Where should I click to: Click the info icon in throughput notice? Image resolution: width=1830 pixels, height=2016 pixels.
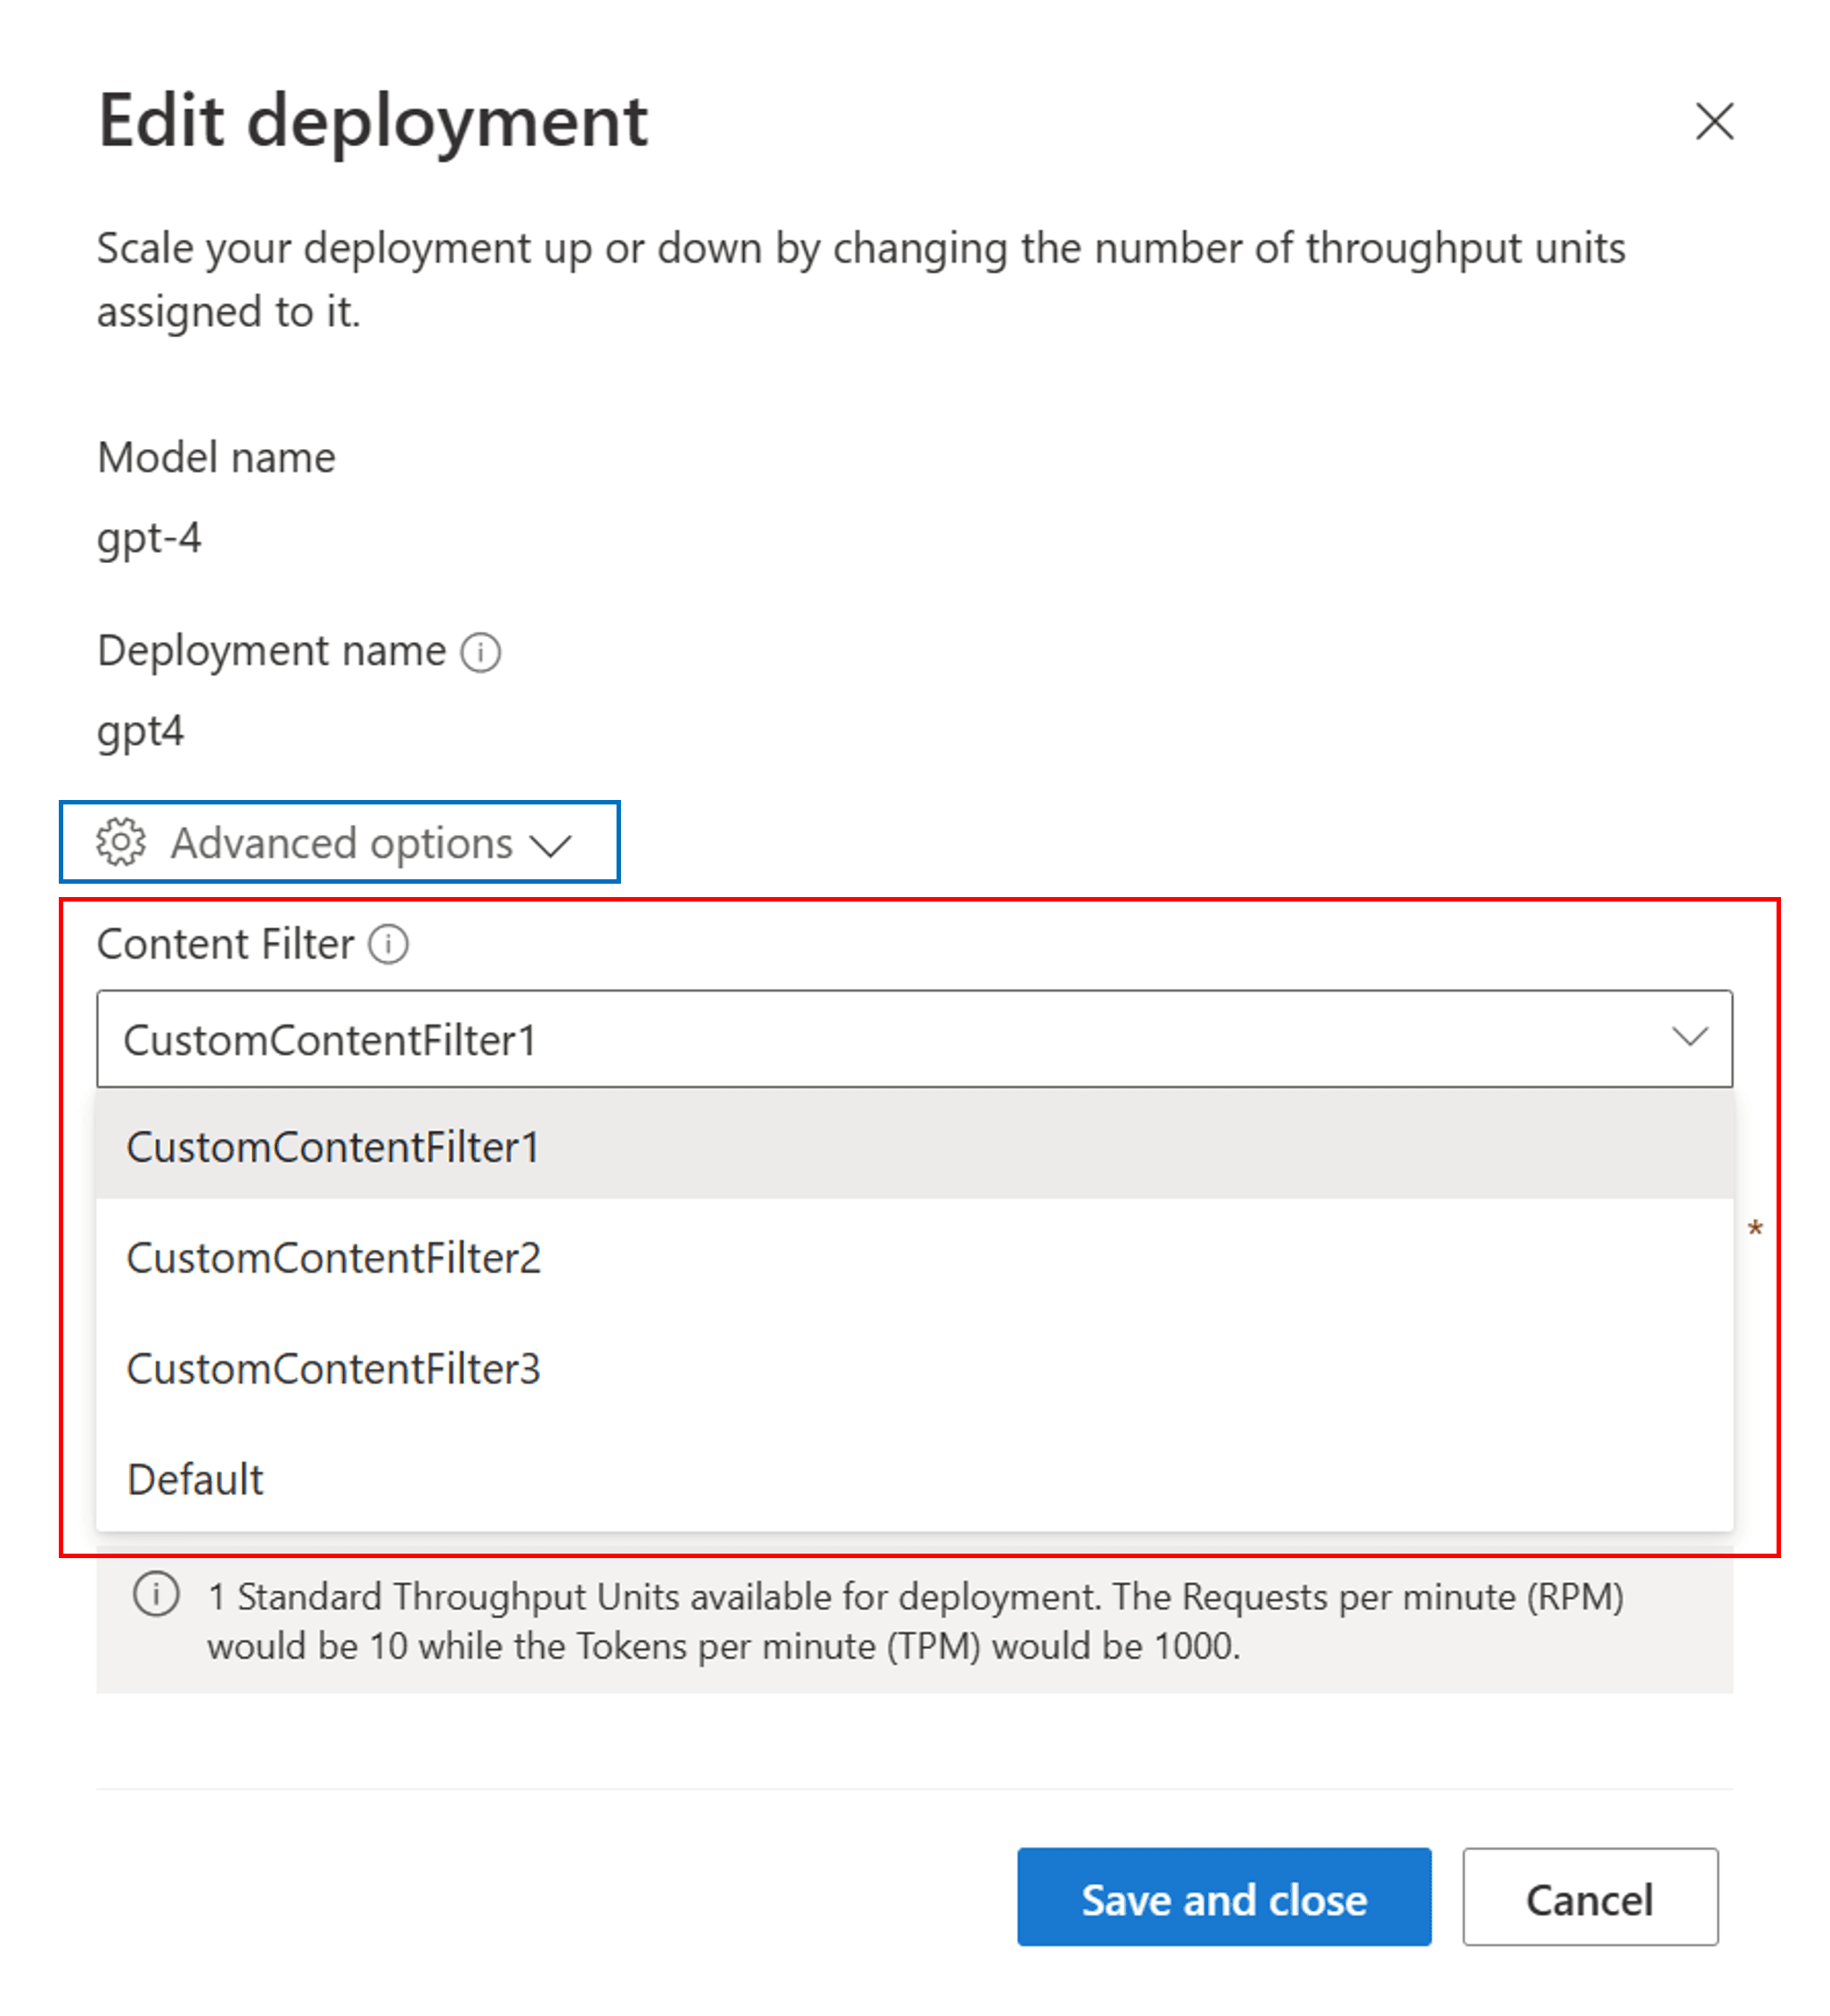156,1594
